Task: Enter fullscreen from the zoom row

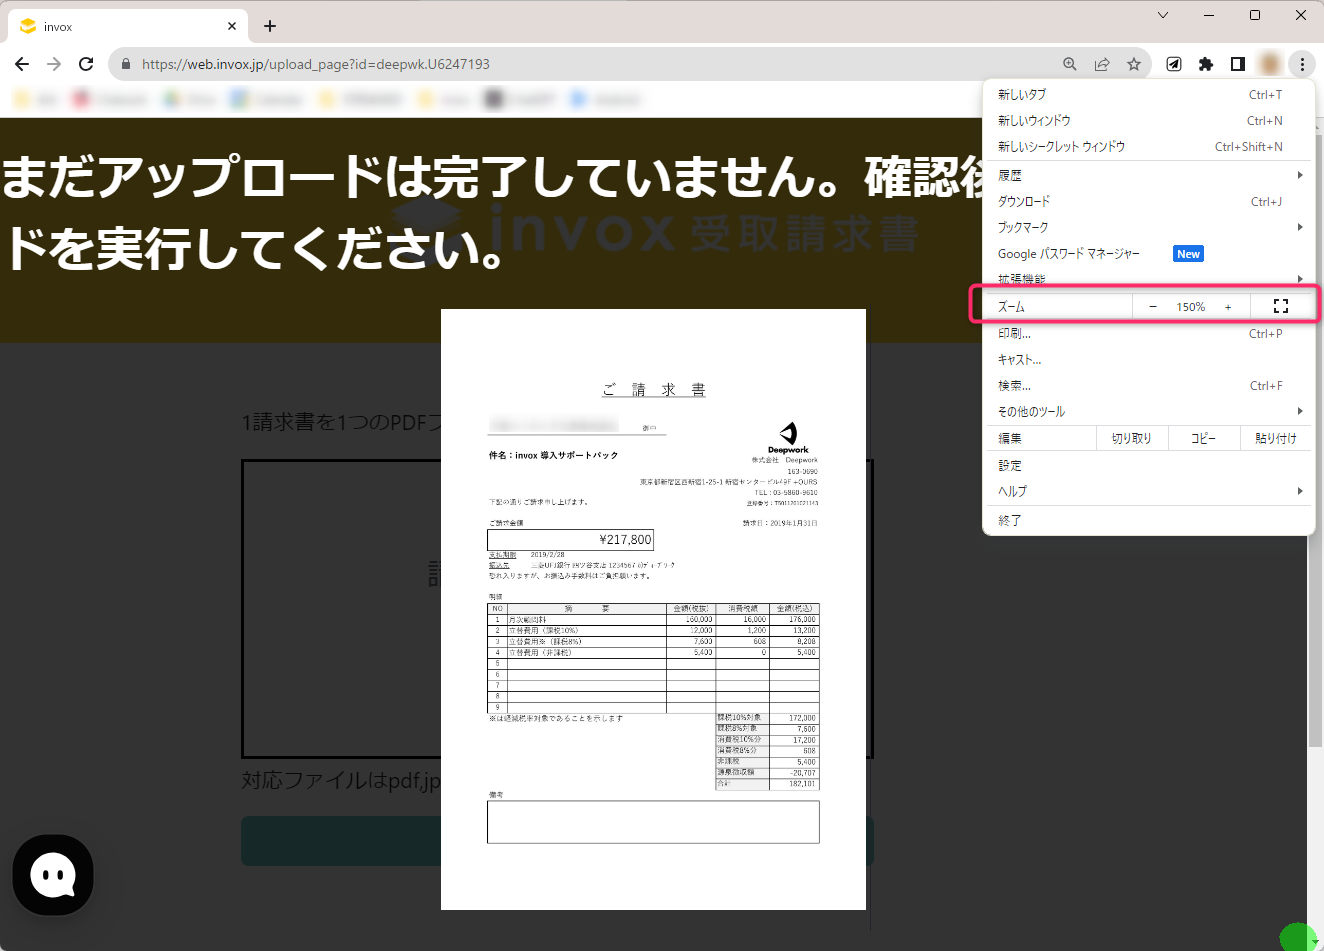Action: (1281, 307)
